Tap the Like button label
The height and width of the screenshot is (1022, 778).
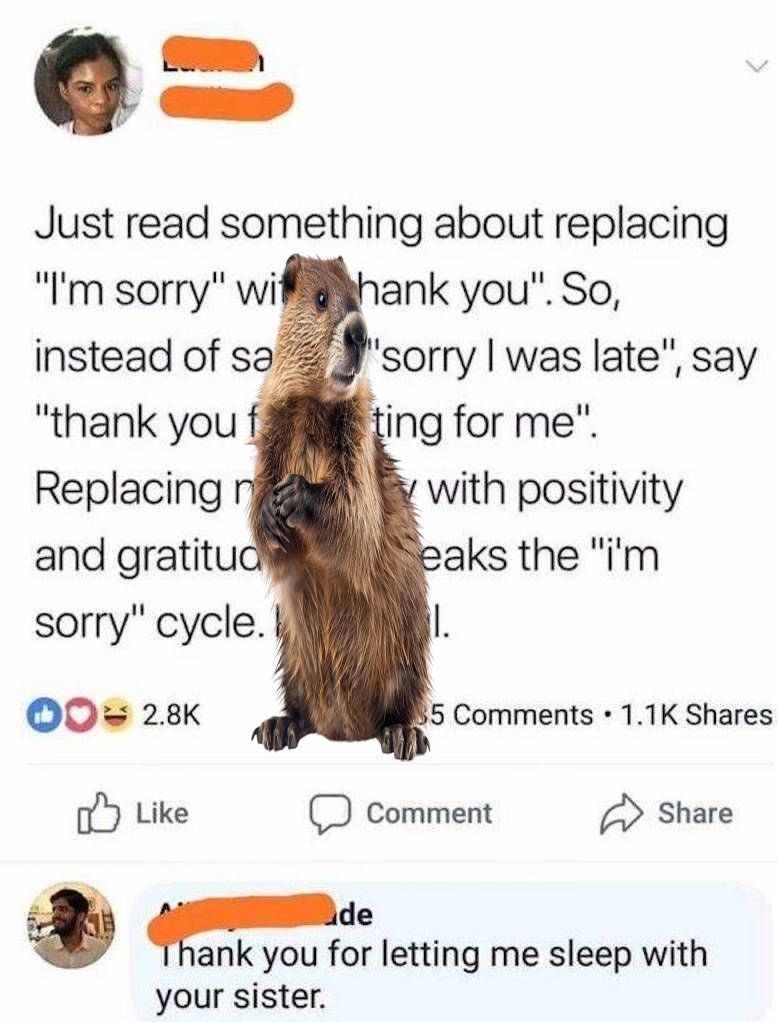pyautogui.click(x=162, y=813)
